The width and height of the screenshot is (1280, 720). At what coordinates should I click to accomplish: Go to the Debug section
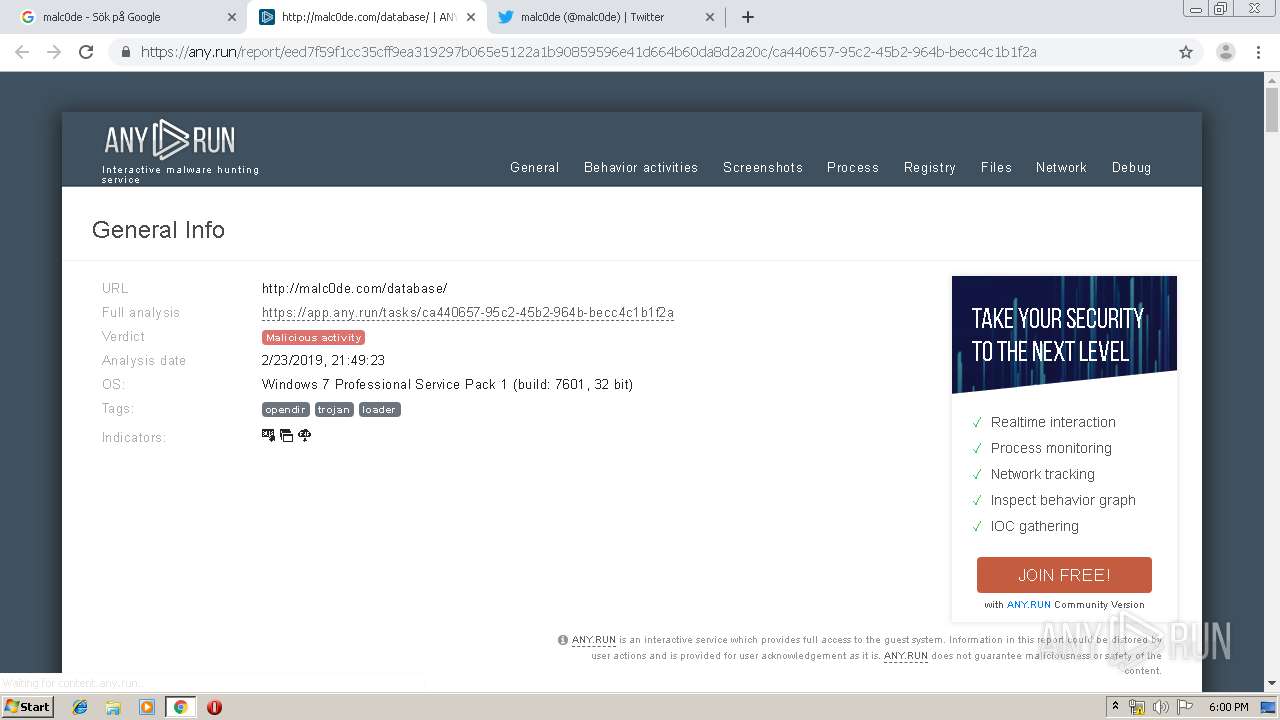[1131, 167]
